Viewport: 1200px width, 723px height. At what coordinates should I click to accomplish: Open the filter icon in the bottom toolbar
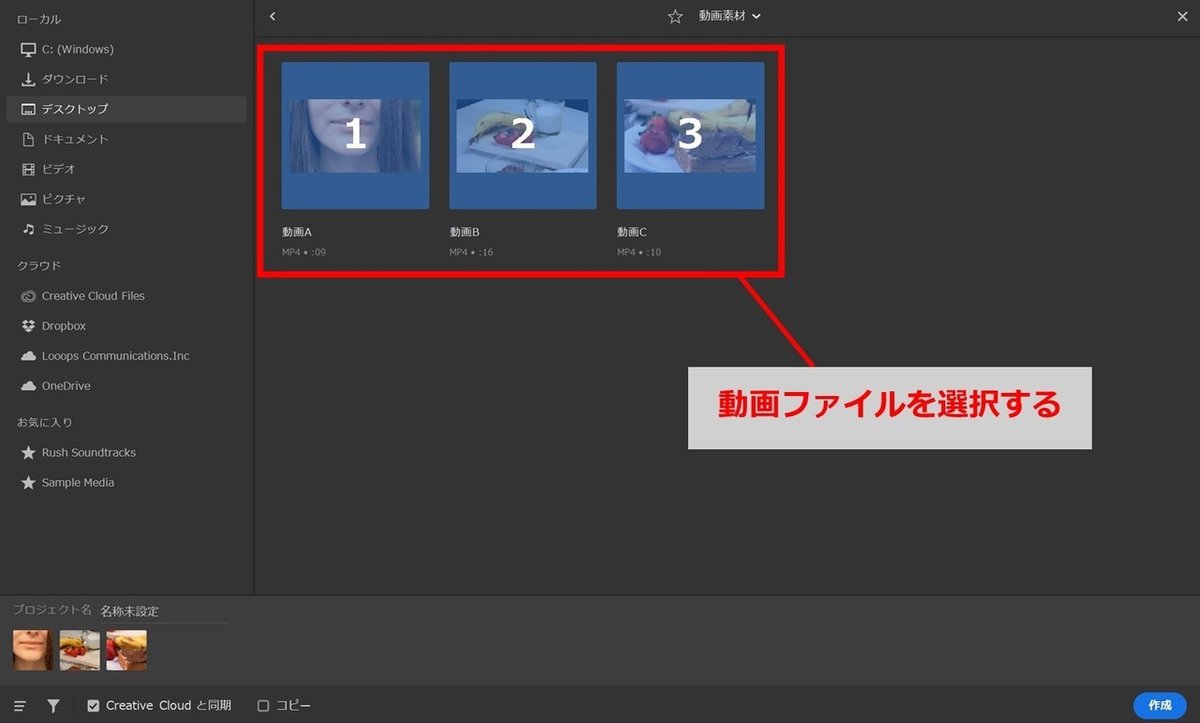pos(53,705)
